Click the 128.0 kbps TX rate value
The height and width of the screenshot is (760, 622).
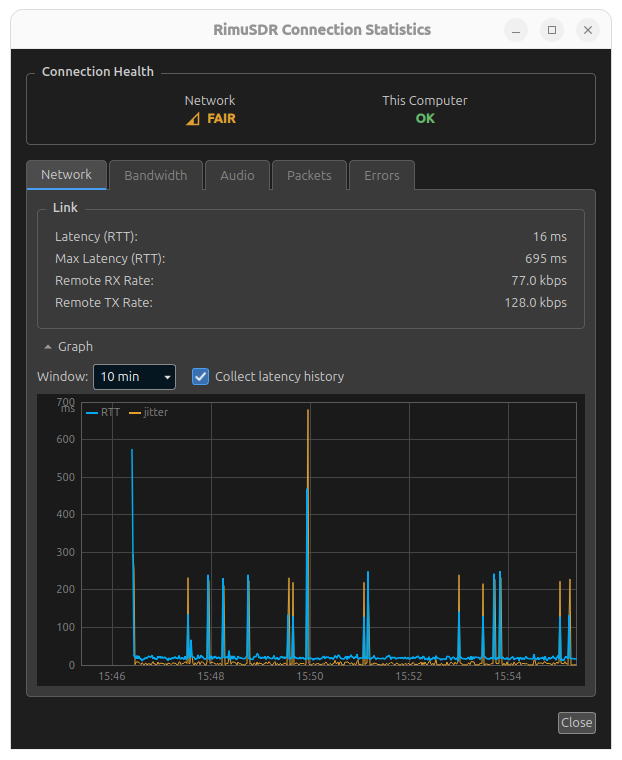536,302
